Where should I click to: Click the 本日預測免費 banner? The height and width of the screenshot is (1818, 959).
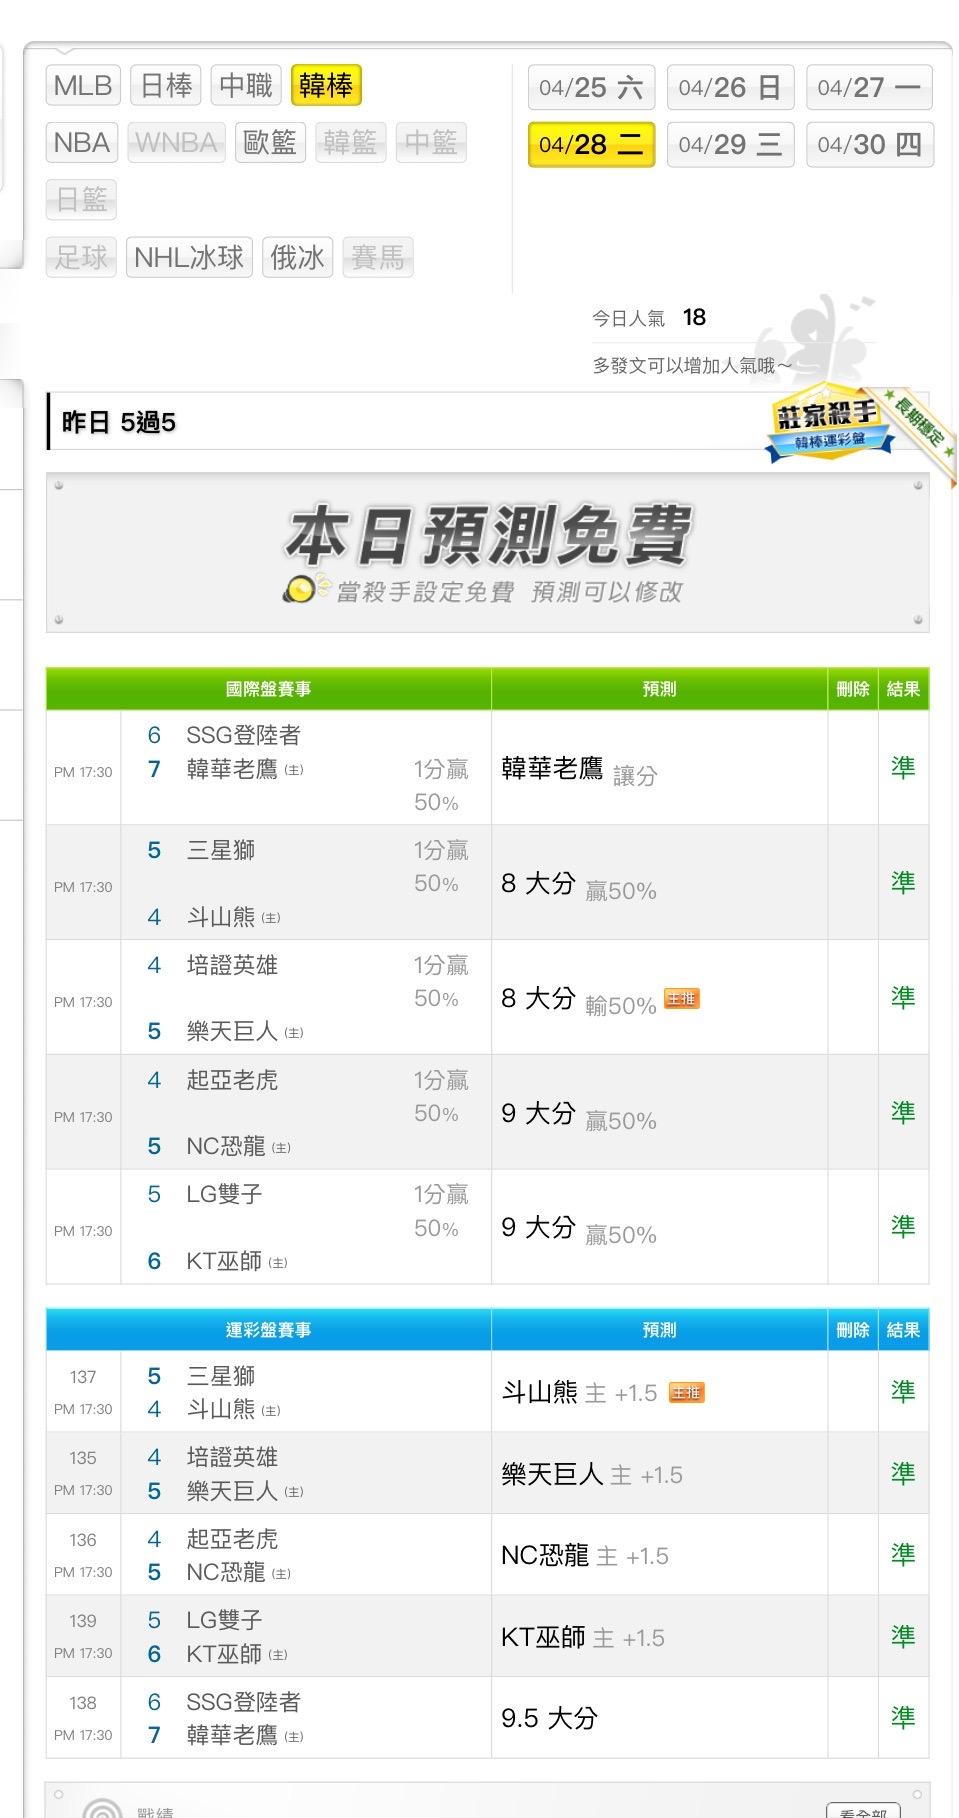click(488, 553)
